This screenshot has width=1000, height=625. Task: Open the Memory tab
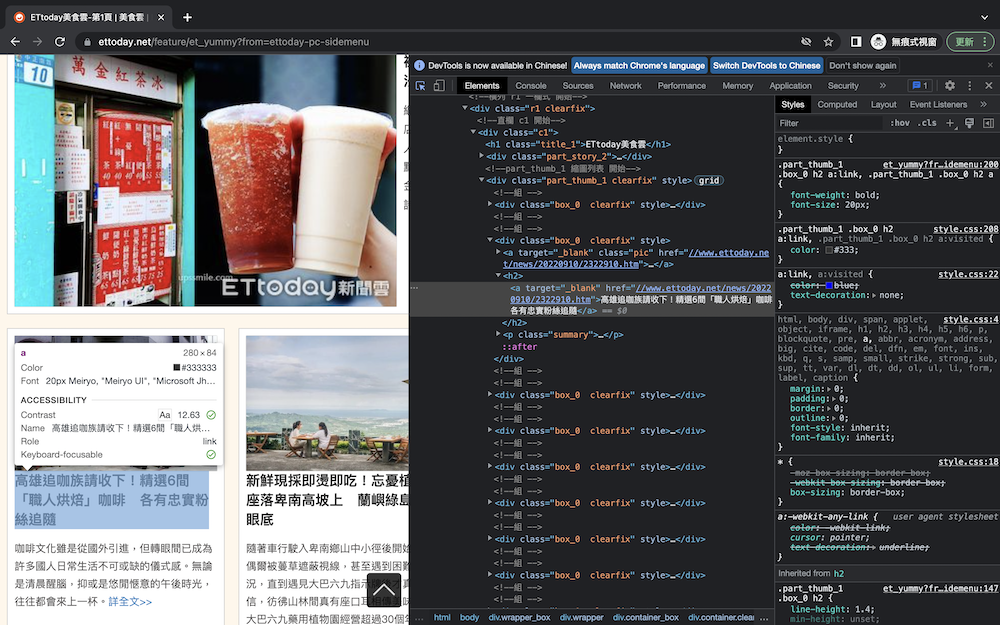738,85
